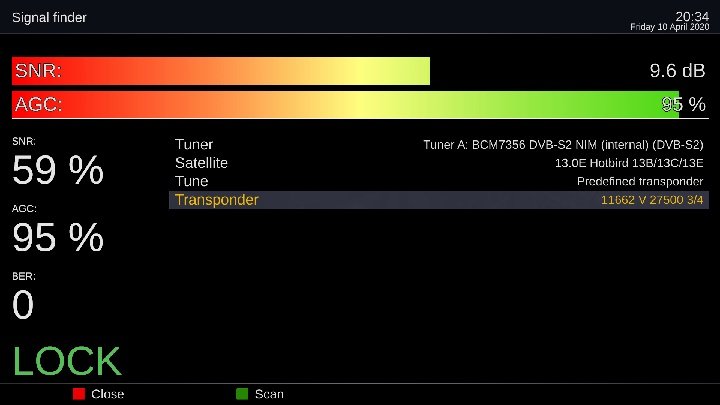Change the Tuner A BCM7356 value
Screen dimensions: 720x405
[x=563, y=145]
